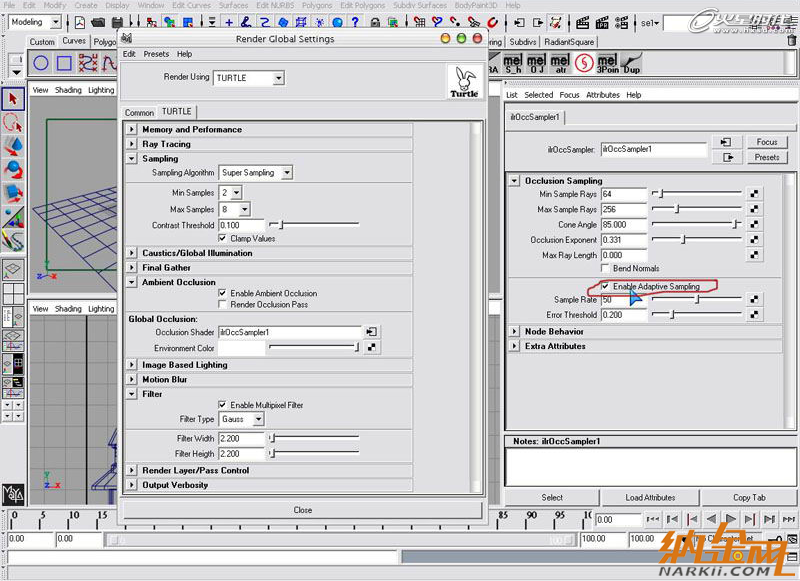Image resolution: width=800 pixels, height=581 pixels.
Task: Uncheck Enable Ambient Occlusion
Action: pyautogui.click(x=222, y=293)
